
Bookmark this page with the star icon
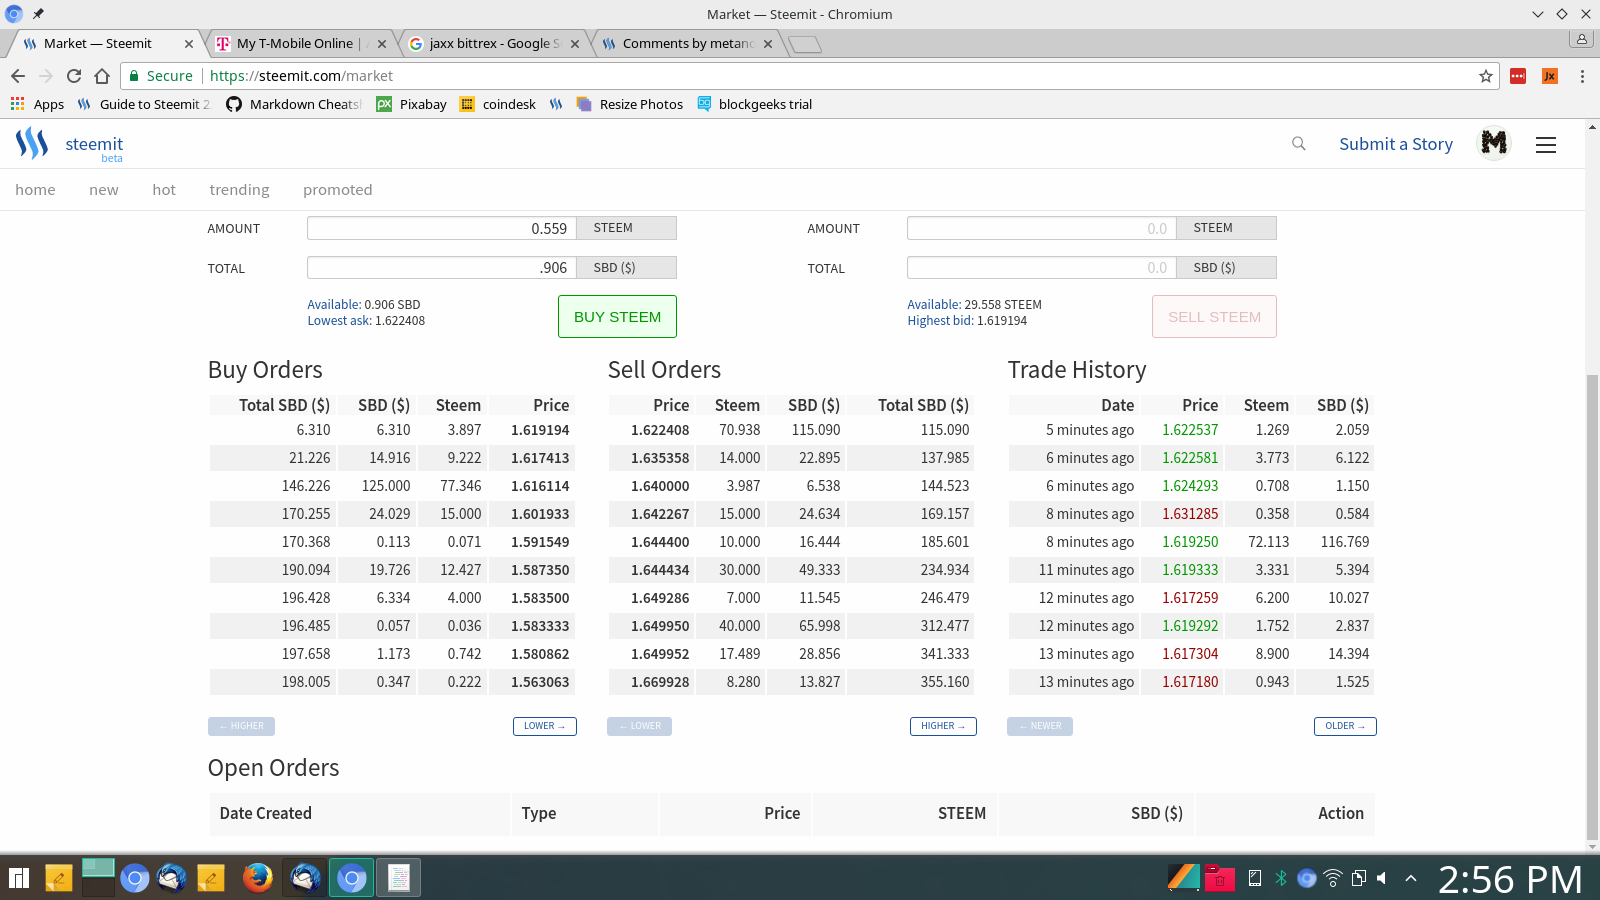(1486, 76)
